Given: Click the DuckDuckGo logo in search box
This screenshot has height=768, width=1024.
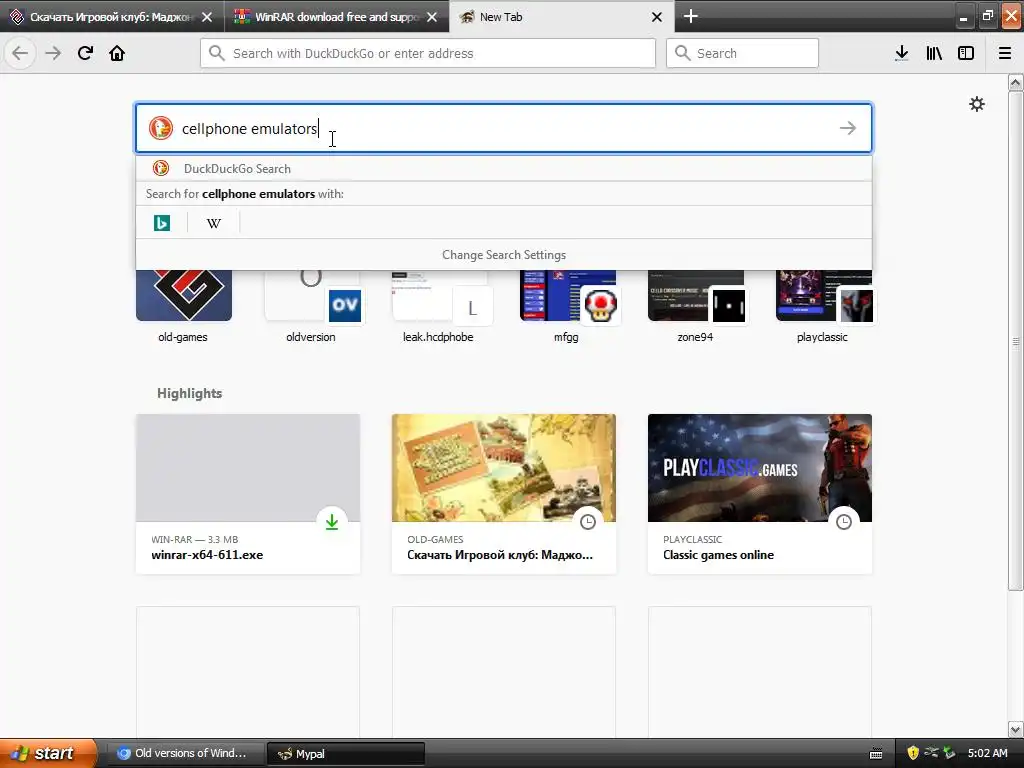Looking at the screenshot, I should click(161, 128).
